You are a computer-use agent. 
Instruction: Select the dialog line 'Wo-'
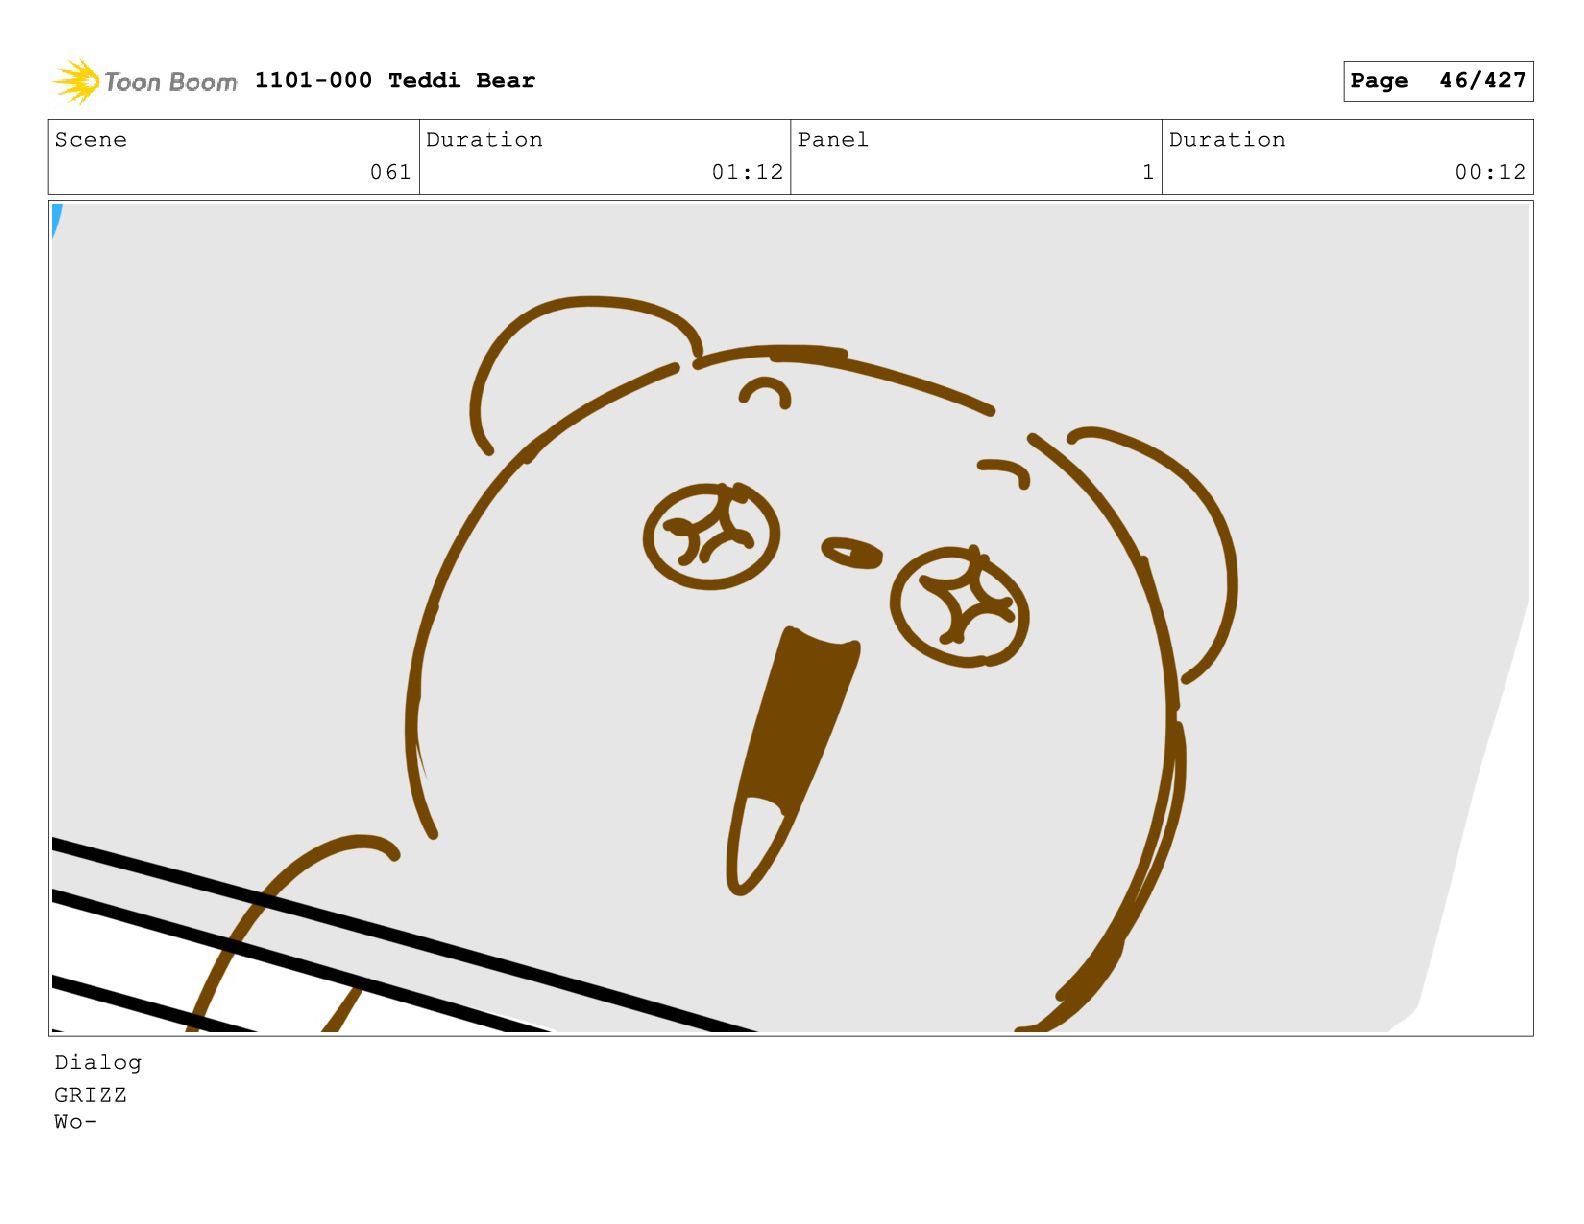click(76, 1122)
